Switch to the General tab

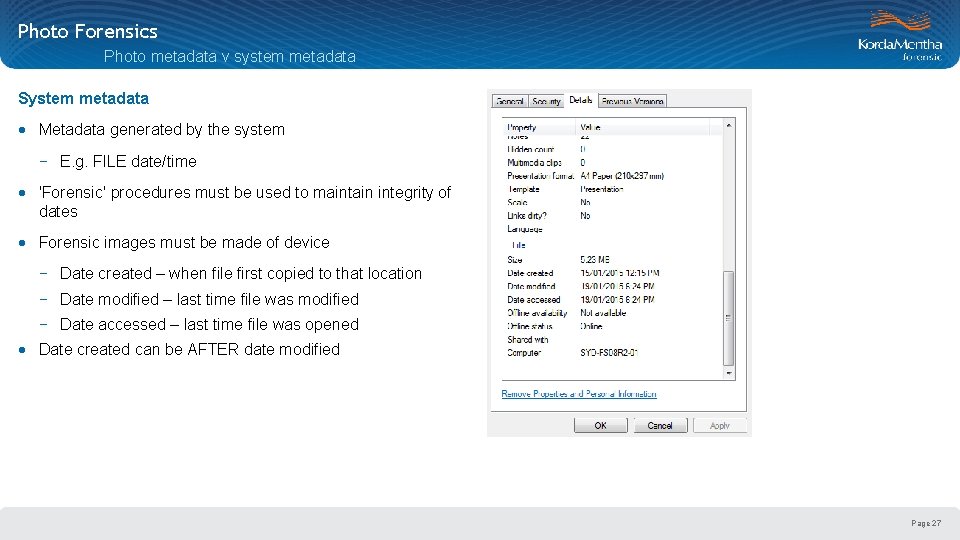[x=510, y=101]
